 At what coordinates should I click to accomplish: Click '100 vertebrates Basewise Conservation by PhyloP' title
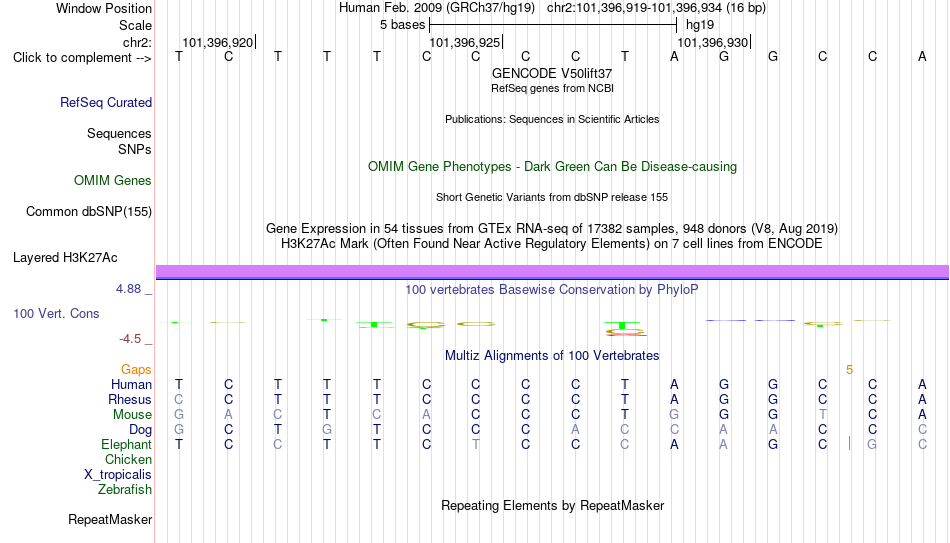click(x=552, y=290)
